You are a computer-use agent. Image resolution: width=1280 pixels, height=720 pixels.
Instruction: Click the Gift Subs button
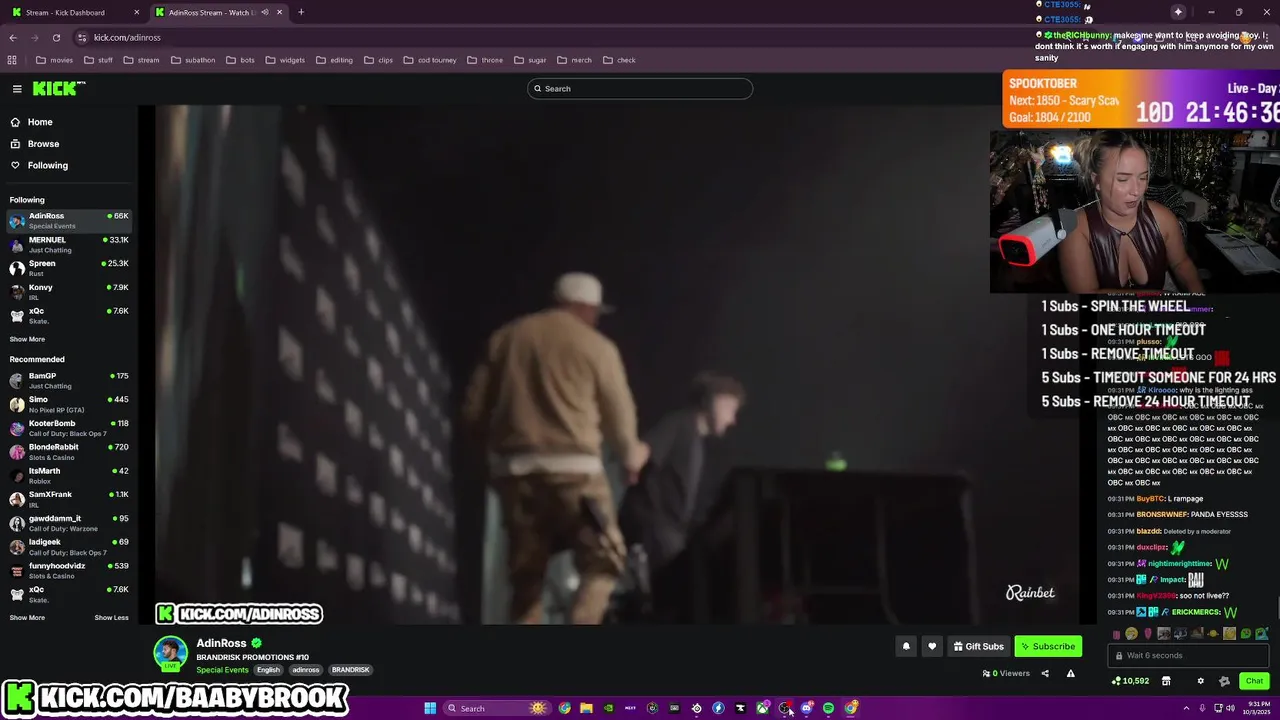[x=978, y=646]
